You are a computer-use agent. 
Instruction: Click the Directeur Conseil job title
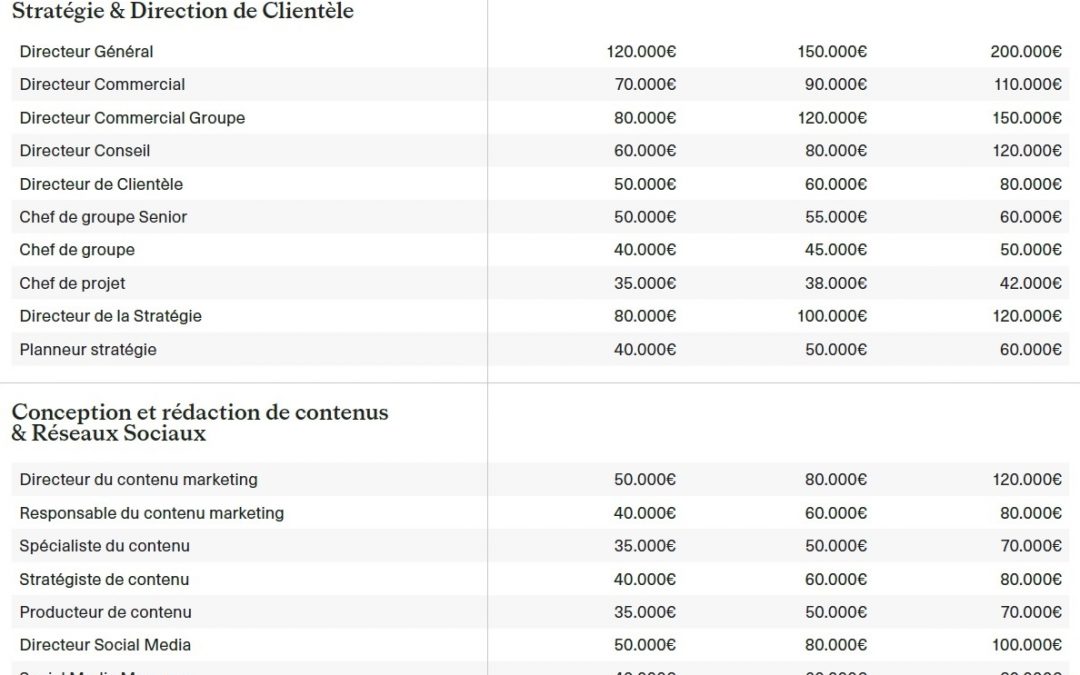[x=85, y=151]
